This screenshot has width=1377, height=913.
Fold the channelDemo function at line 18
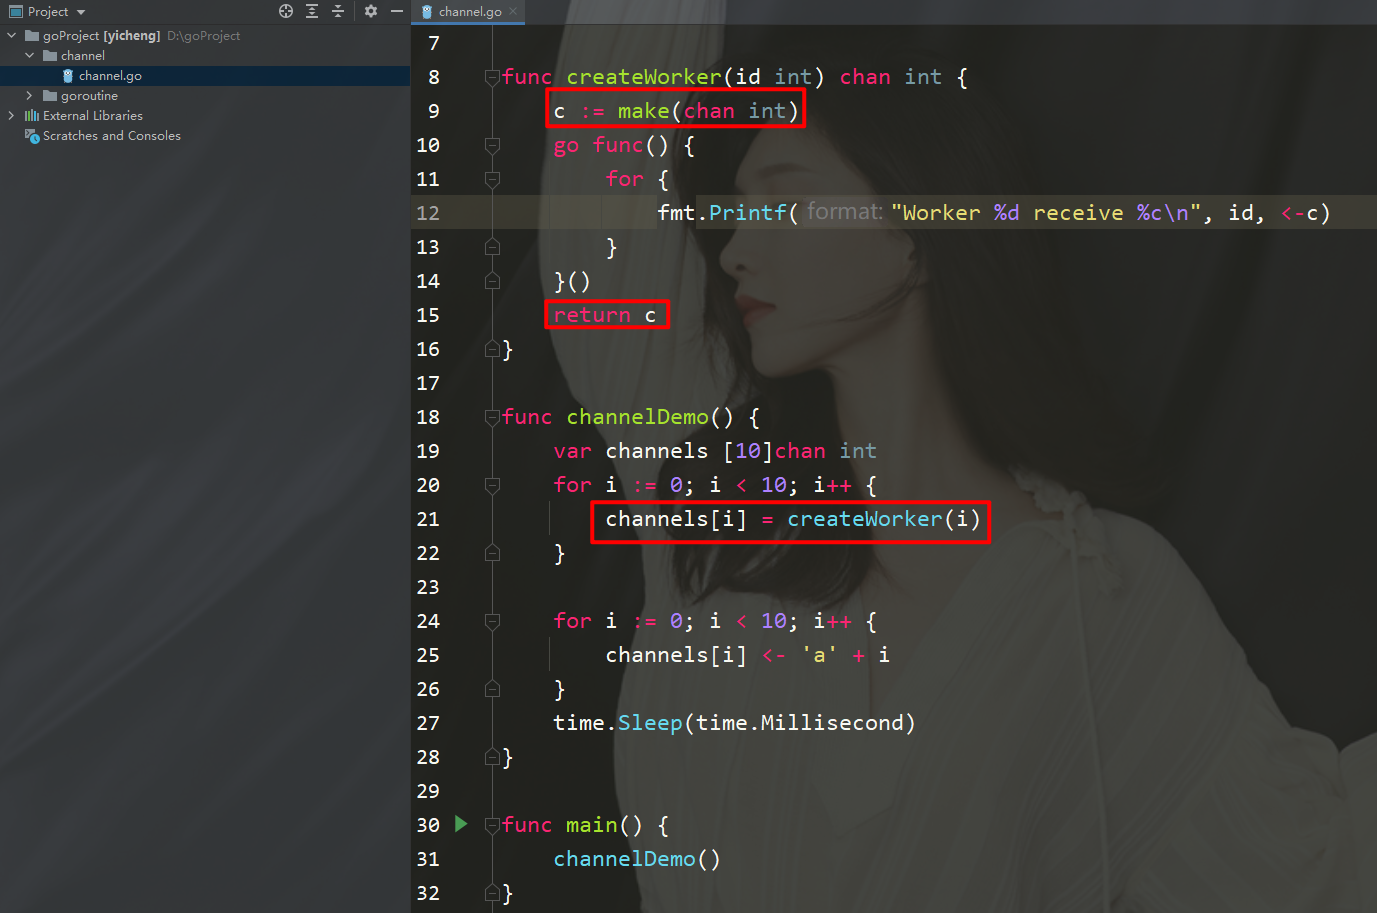pyautogui.click(x=492, y=417)
